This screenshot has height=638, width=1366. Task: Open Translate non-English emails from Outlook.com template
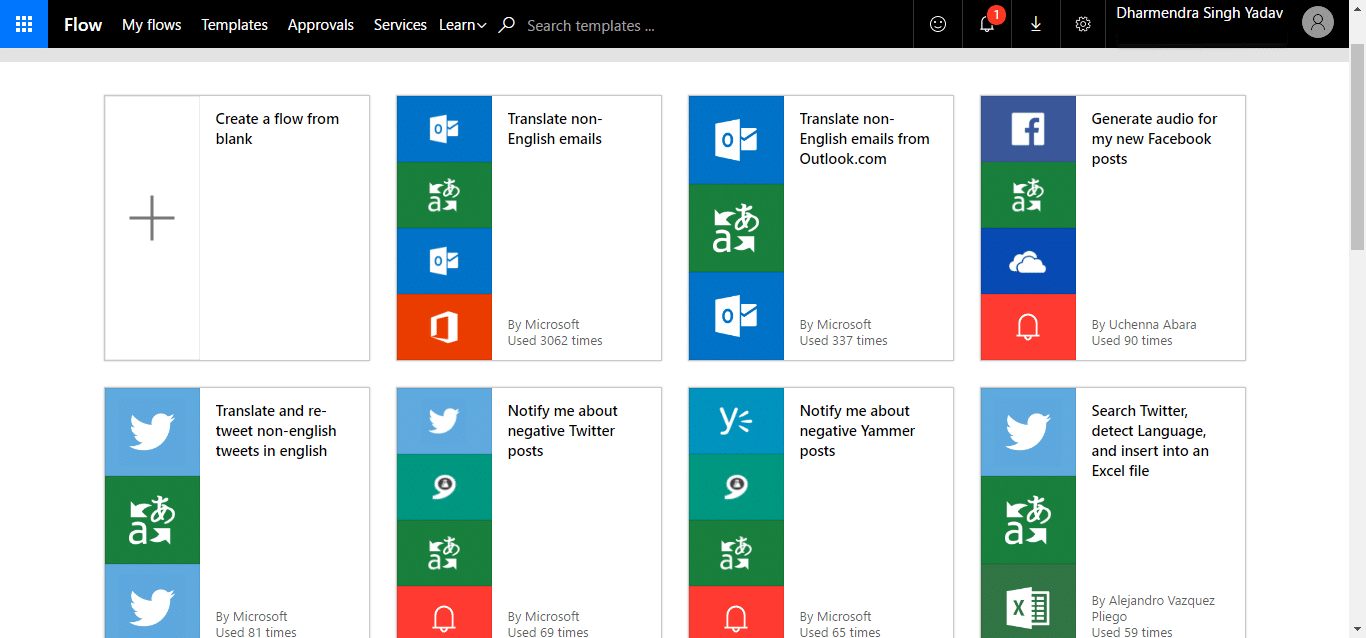point(821,228)
